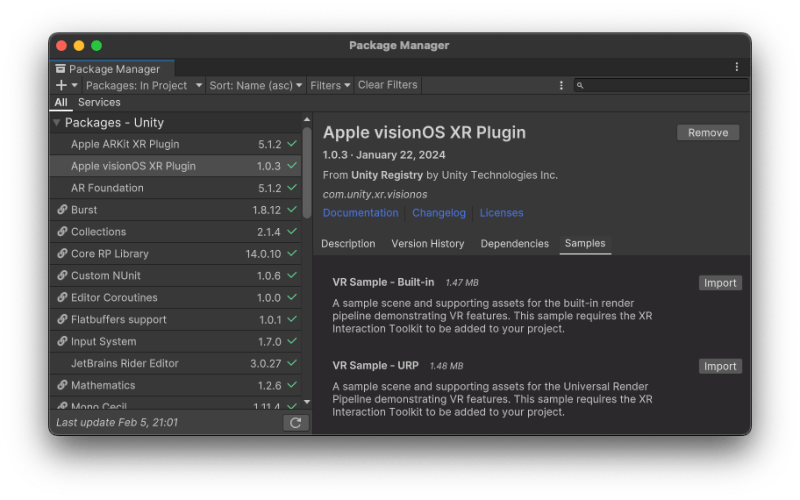The height and width of the screenshot is (500, 800).
Task: Open toolbar more options kebab beside search
Action: [x=561, y=85]
